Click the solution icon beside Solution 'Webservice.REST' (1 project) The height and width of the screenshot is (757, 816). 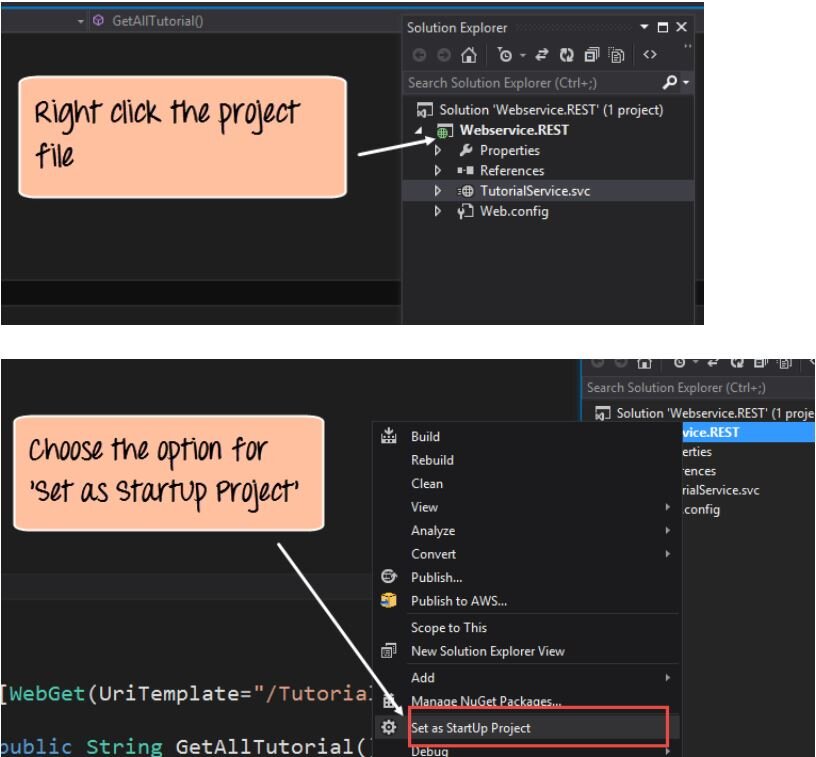425,110
